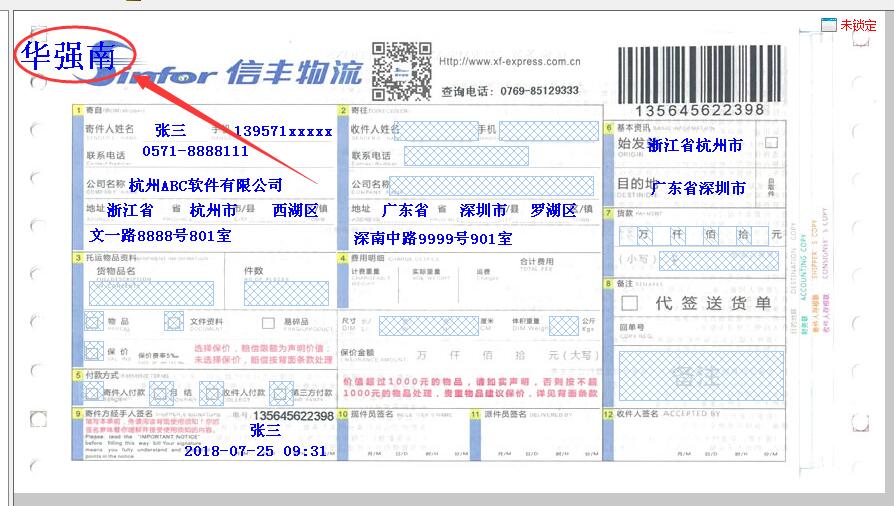Screen dimensions: 894x506
Task: Click the recipient 公司名称 hatched field
Action: tap(491, 186)
